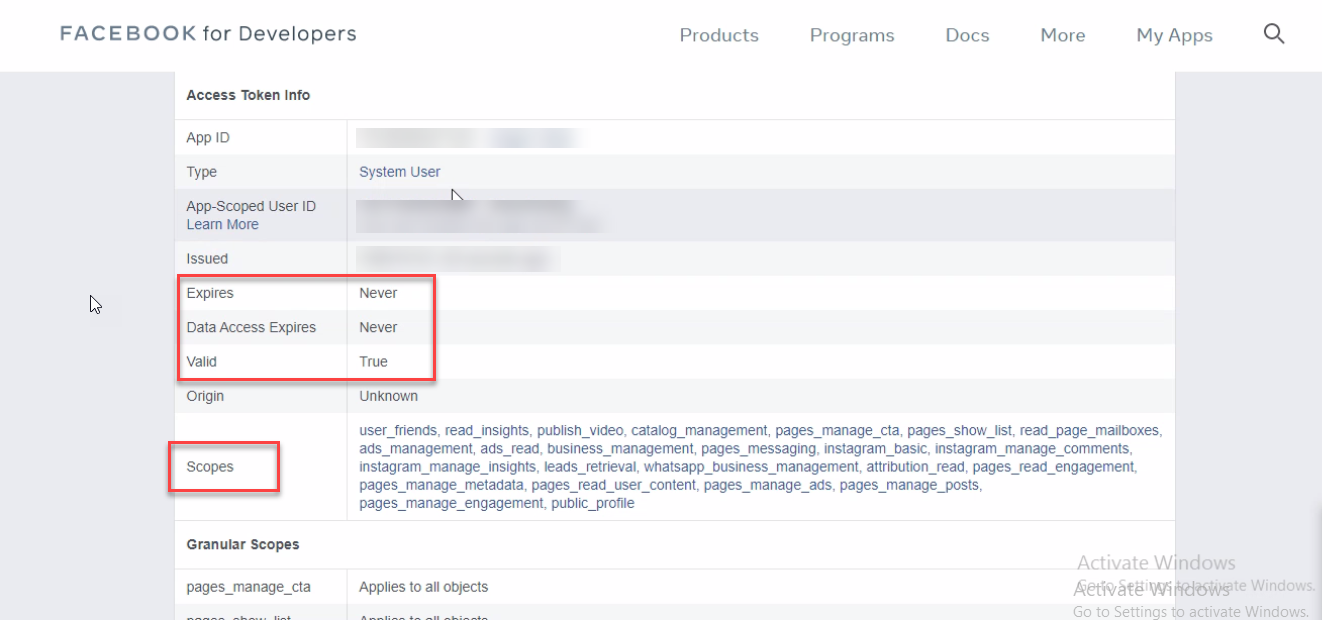Click the catalog_management scope
The image size is (1322, 620).
tap(699, 431)
